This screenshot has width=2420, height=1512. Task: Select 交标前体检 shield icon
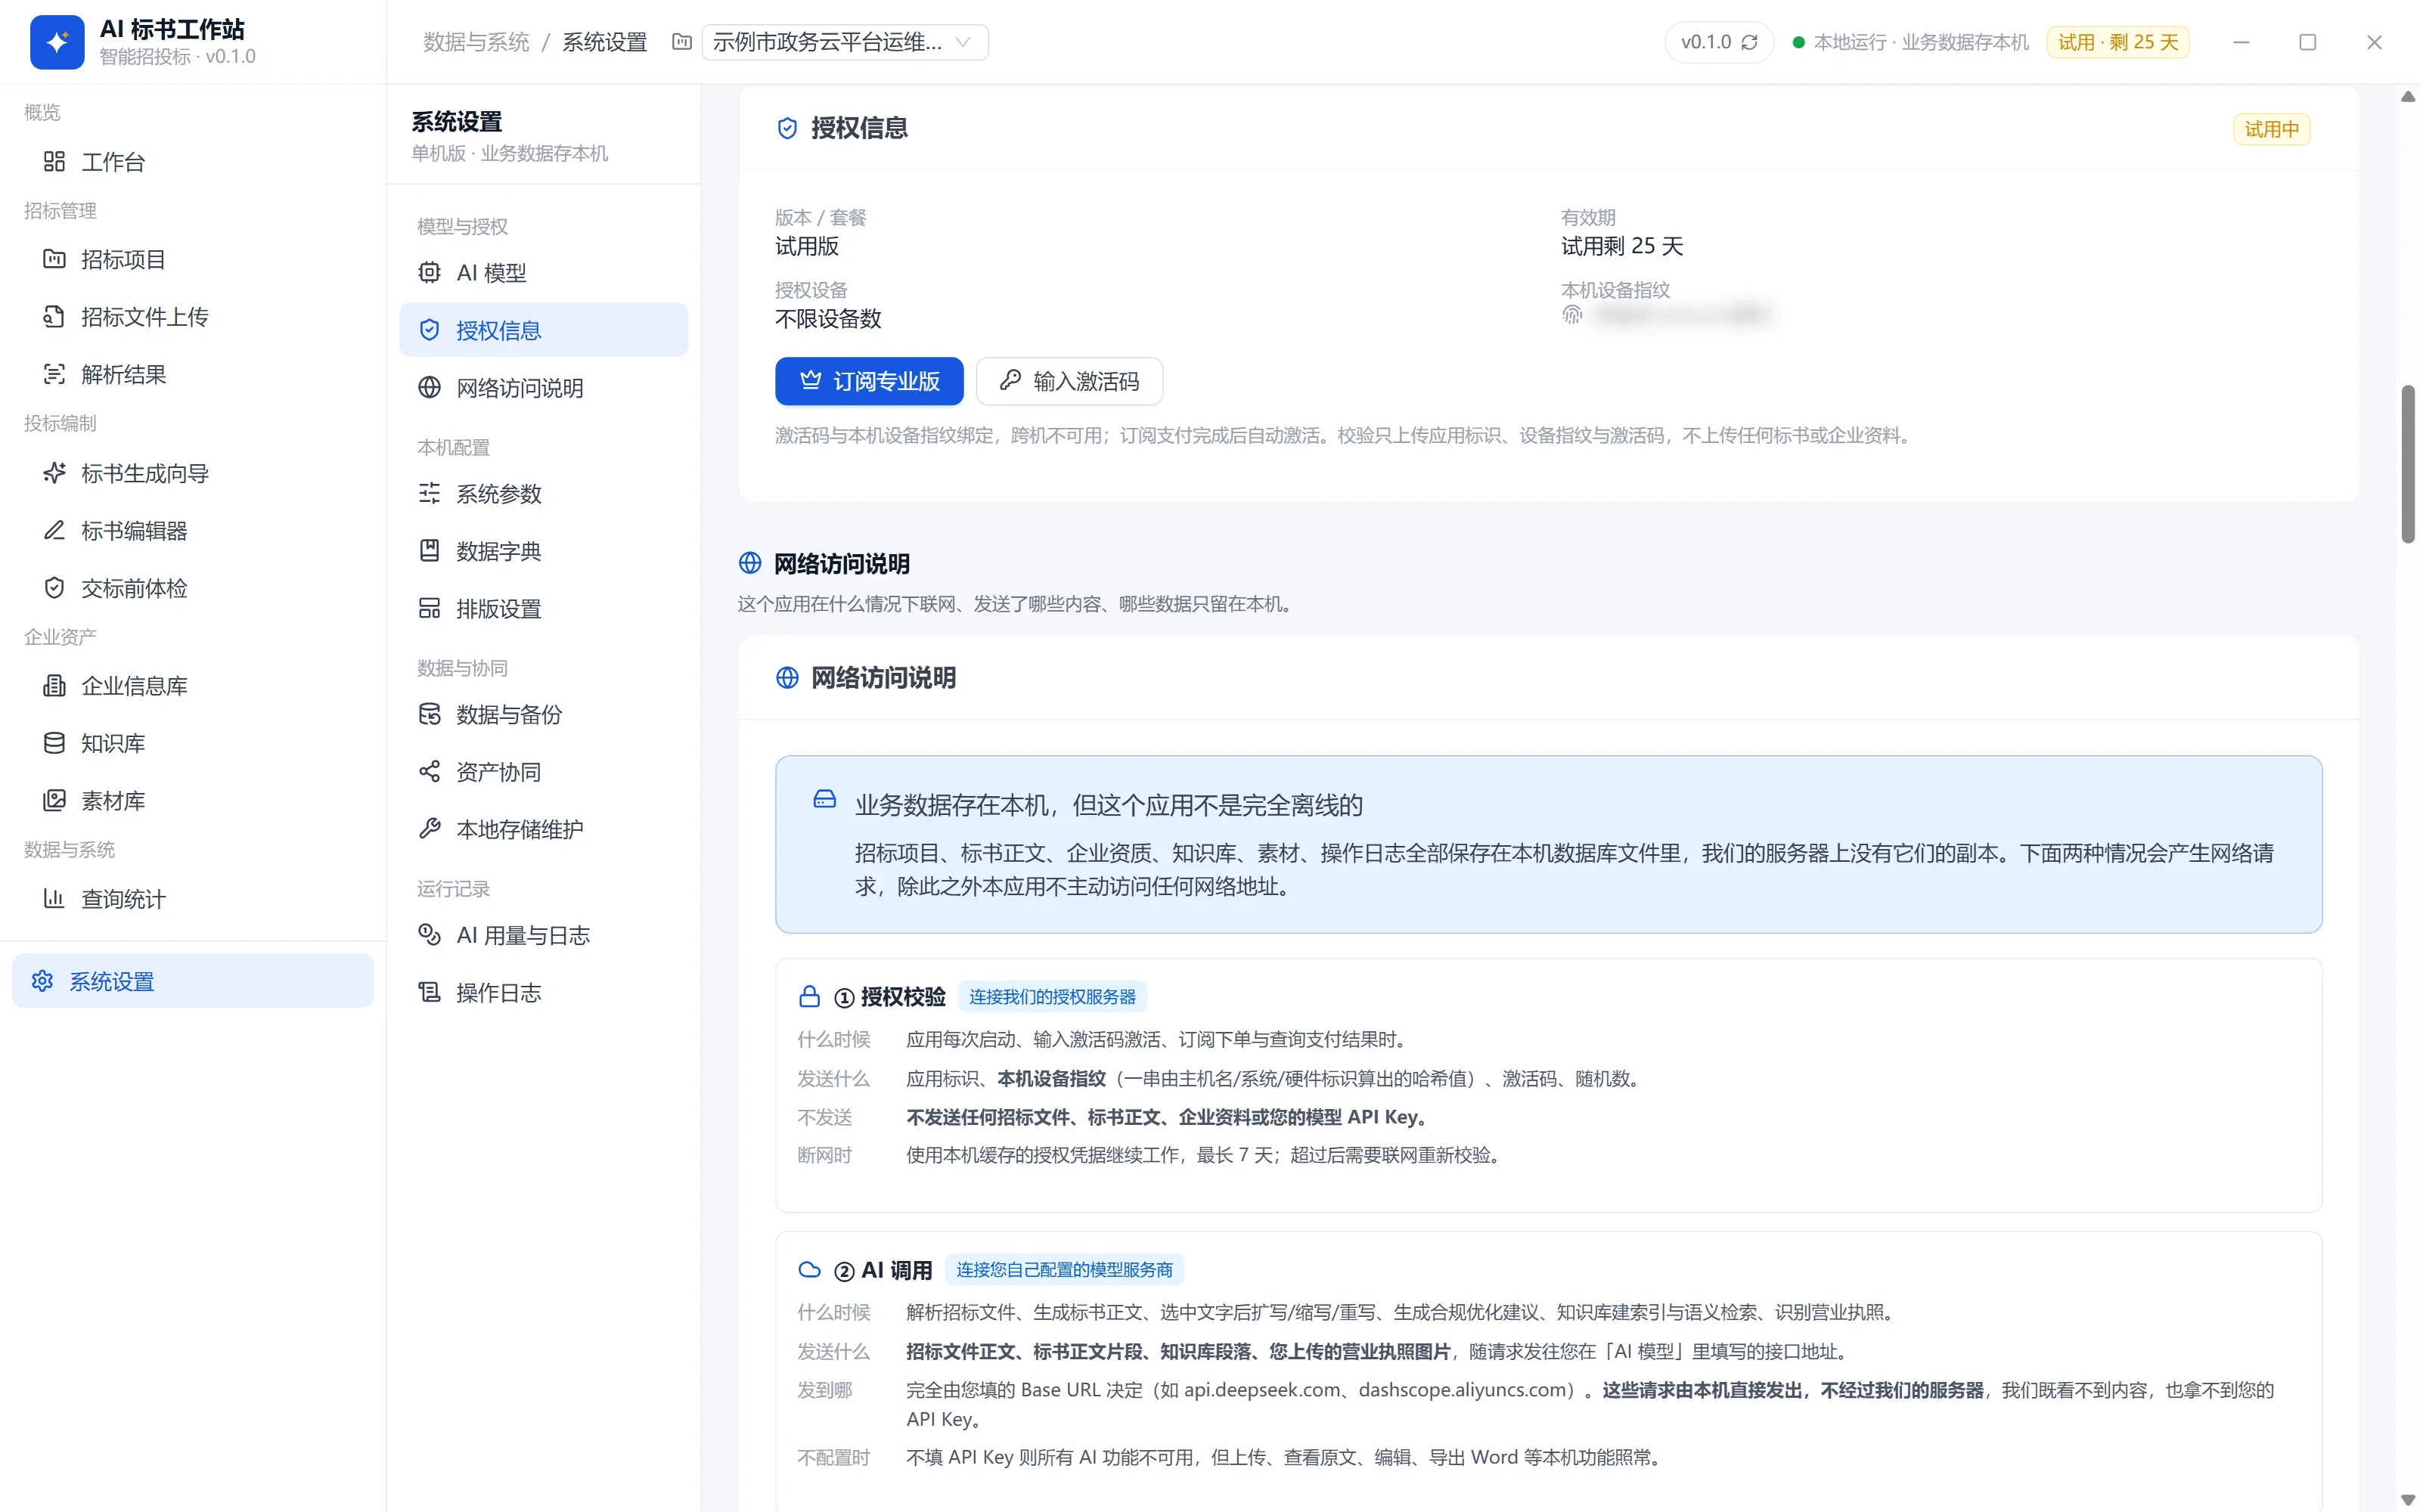(54, 588)
